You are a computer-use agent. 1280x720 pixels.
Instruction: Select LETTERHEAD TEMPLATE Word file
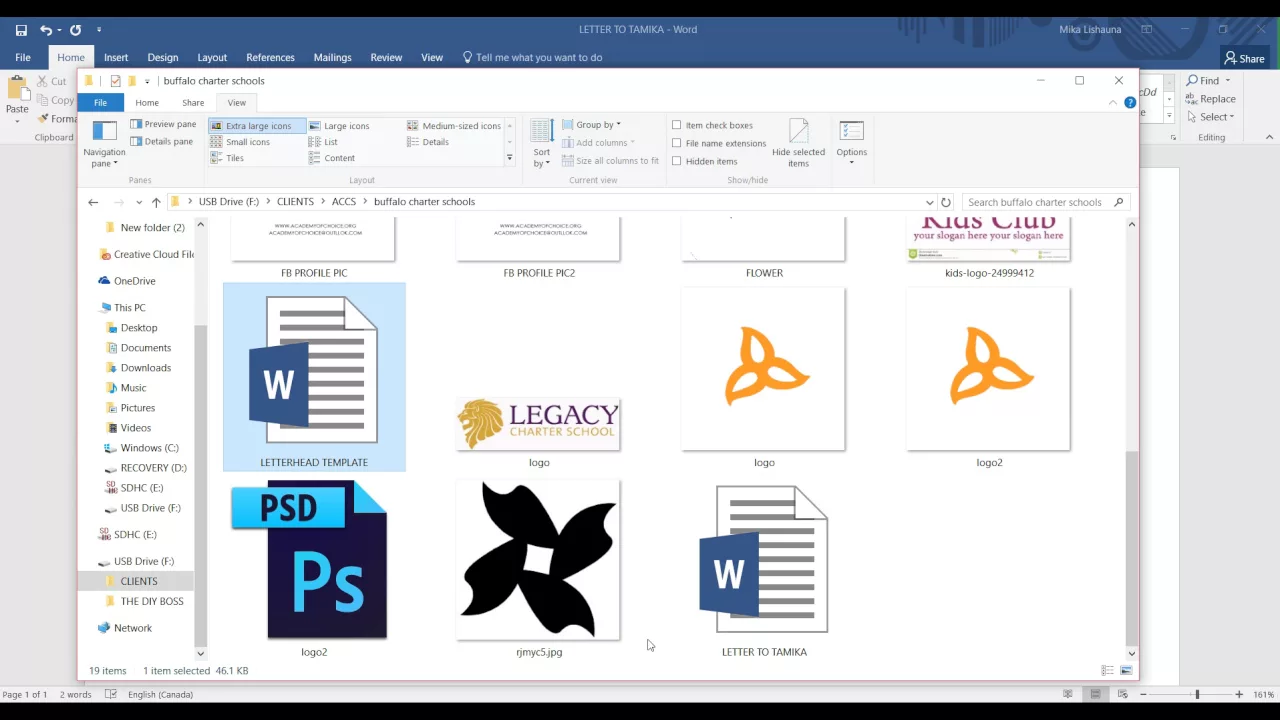click(x=314, y=377)
